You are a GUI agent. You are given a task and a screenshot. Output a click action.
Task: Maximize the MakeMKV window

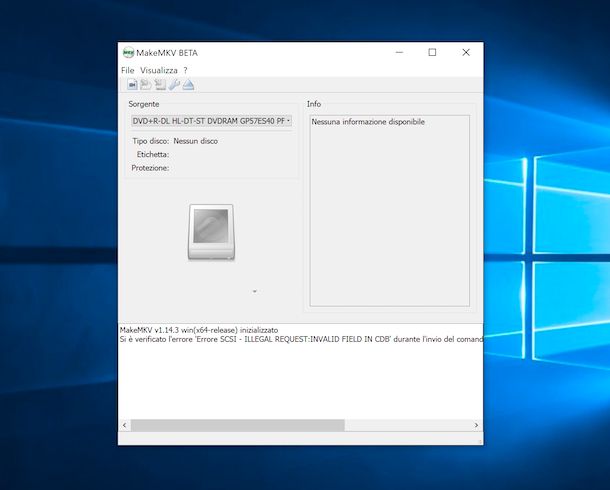pyautogui.click(x=432, y=52)
